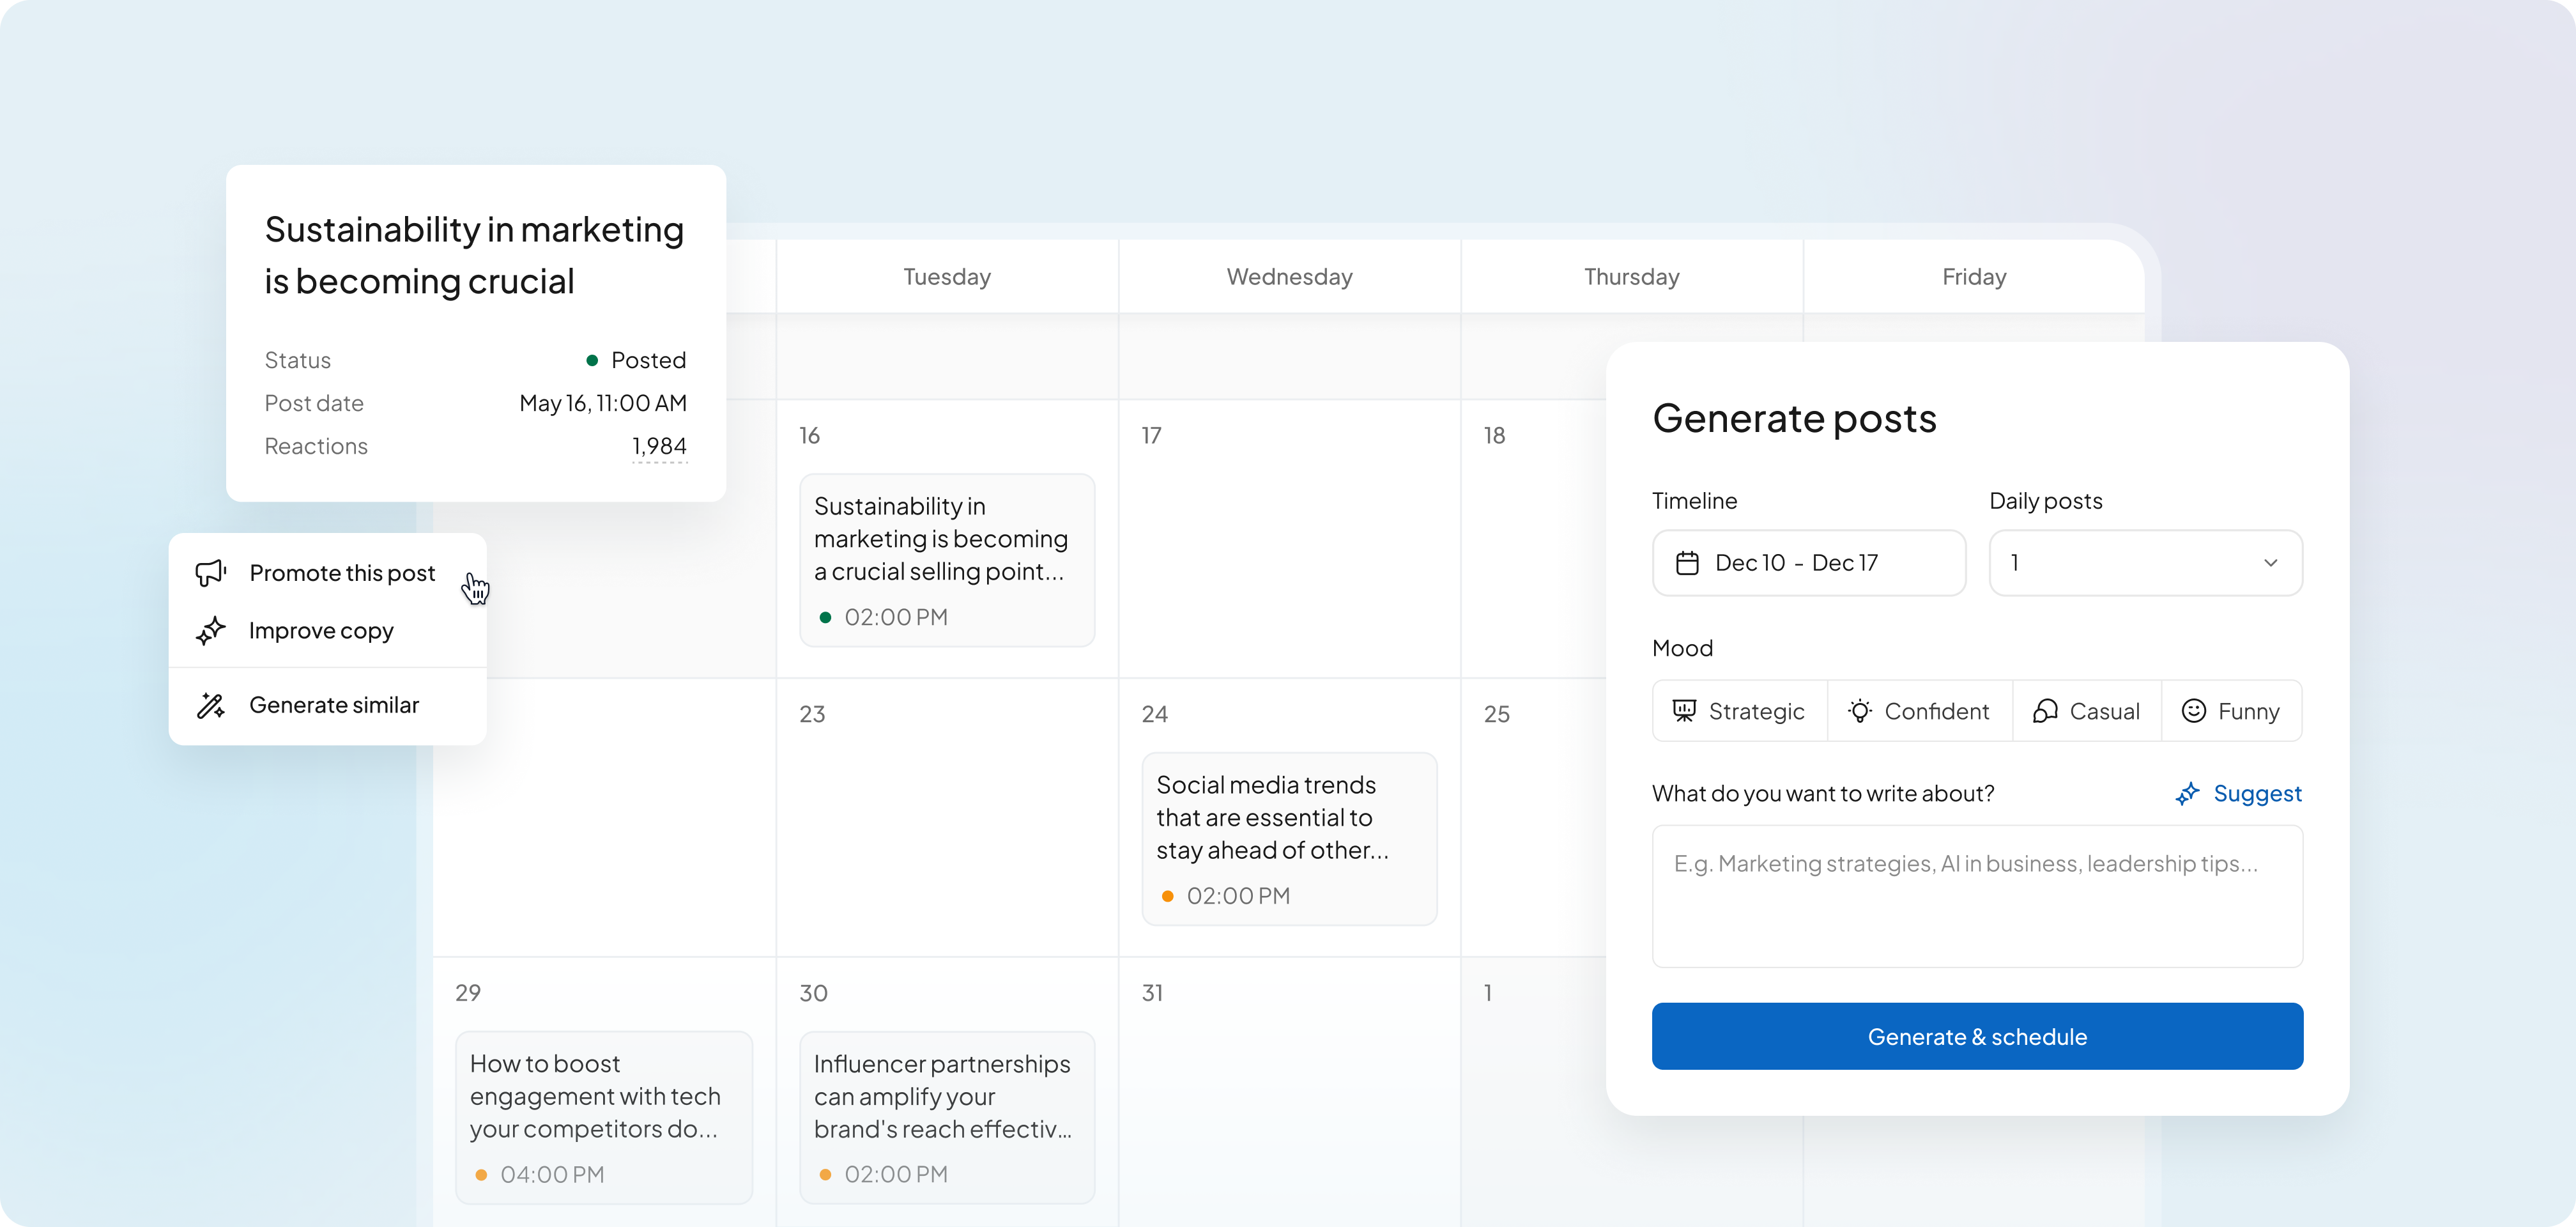Click the topic input field under What do you want to write about
This screenshot has height=1227, width=2576.
pos(1977,895)
